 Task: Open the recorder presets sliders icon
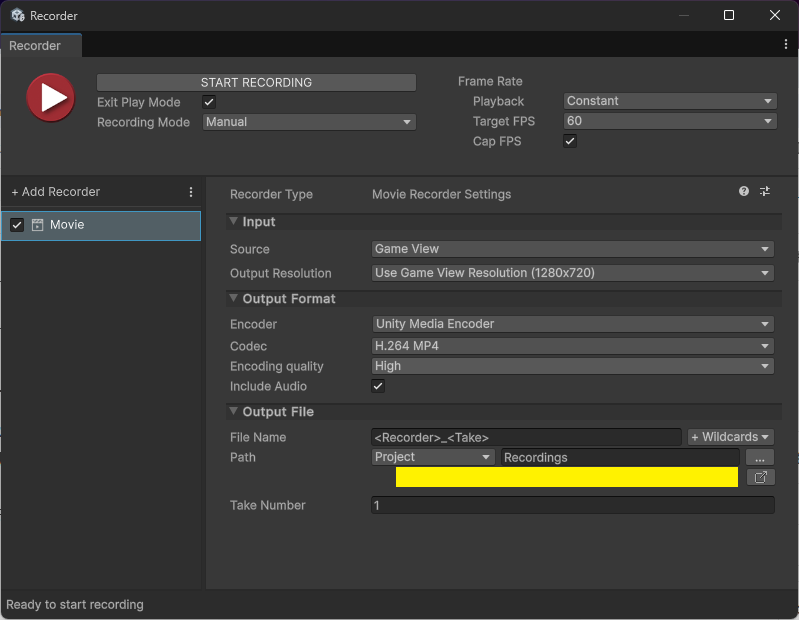coord(765,191)
